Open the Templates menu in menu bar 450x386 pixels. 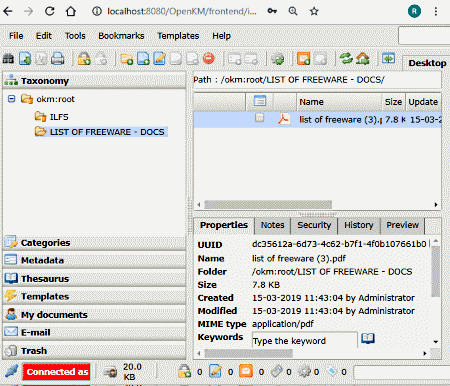click(178, 36)
